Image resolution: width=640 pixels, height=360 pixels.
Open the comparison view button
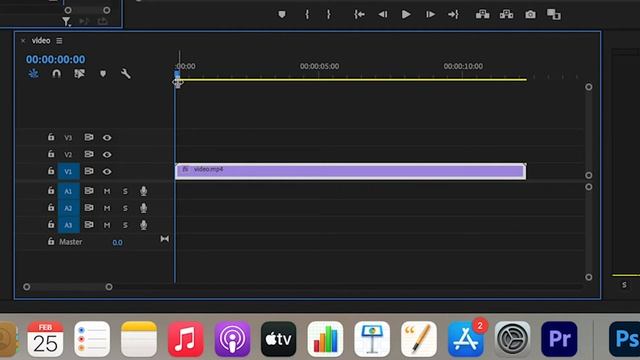pos(554,15)
